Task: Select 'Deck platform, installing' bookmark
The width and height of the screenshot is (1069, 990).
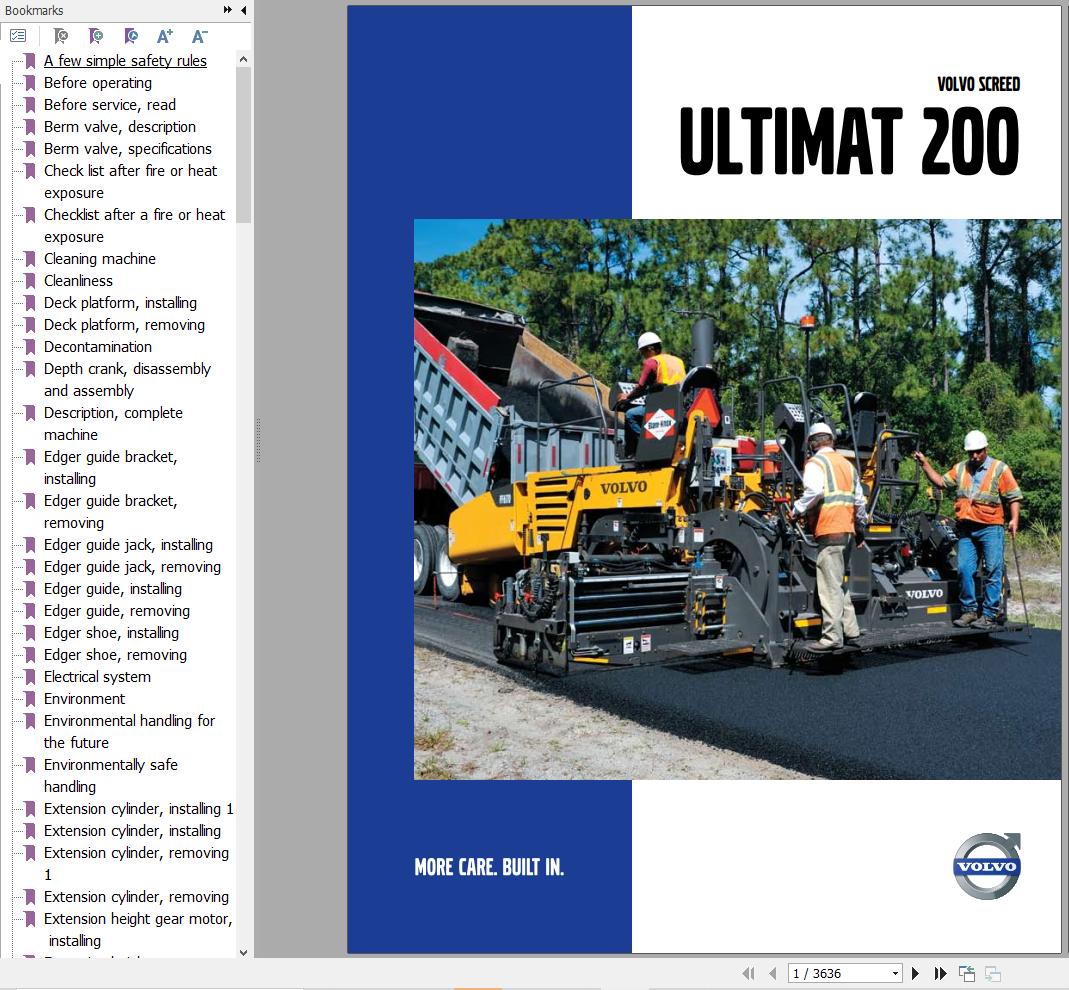Action: tap(120, 303)
